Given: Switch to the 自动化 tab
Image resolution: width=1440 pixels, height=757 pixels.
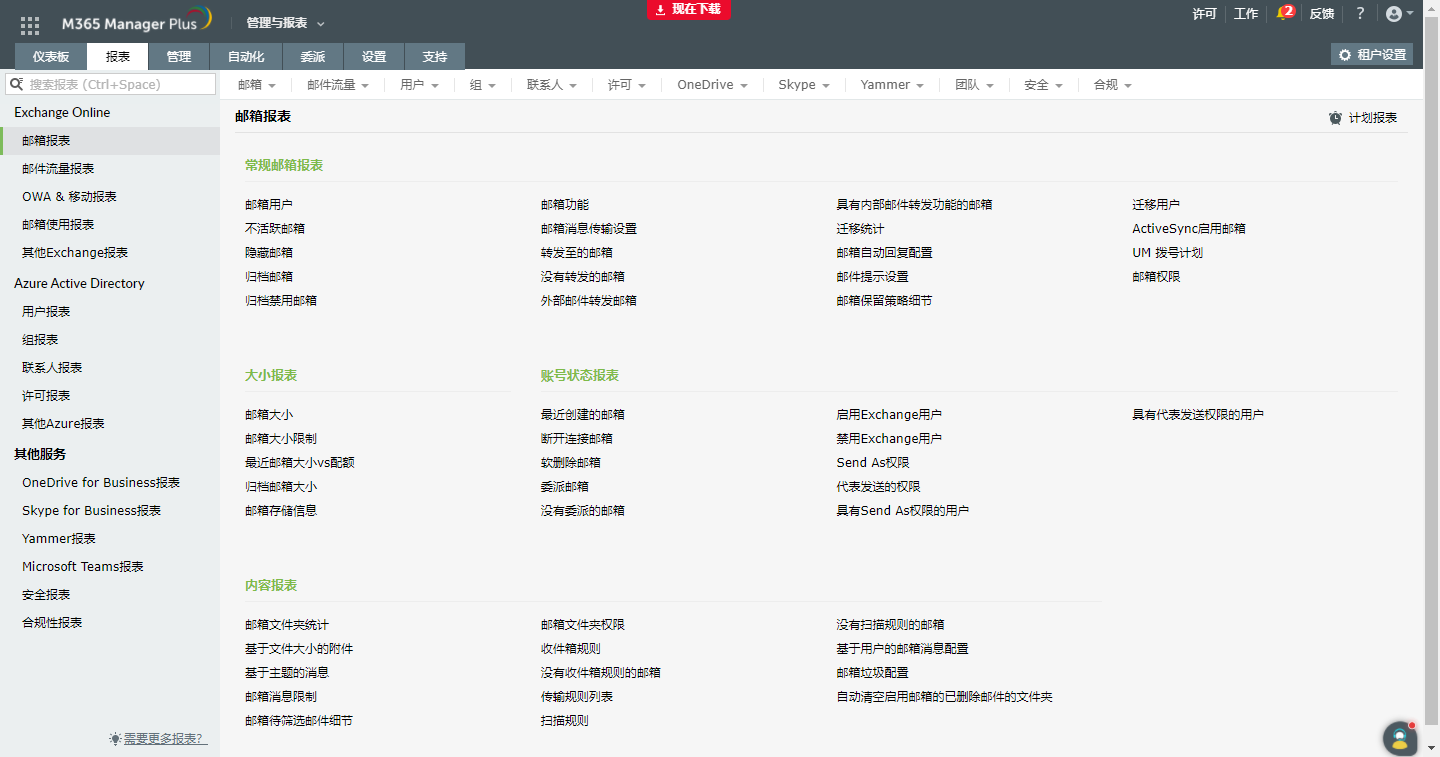Looking at the screenshot, I should tap(246, 57).
